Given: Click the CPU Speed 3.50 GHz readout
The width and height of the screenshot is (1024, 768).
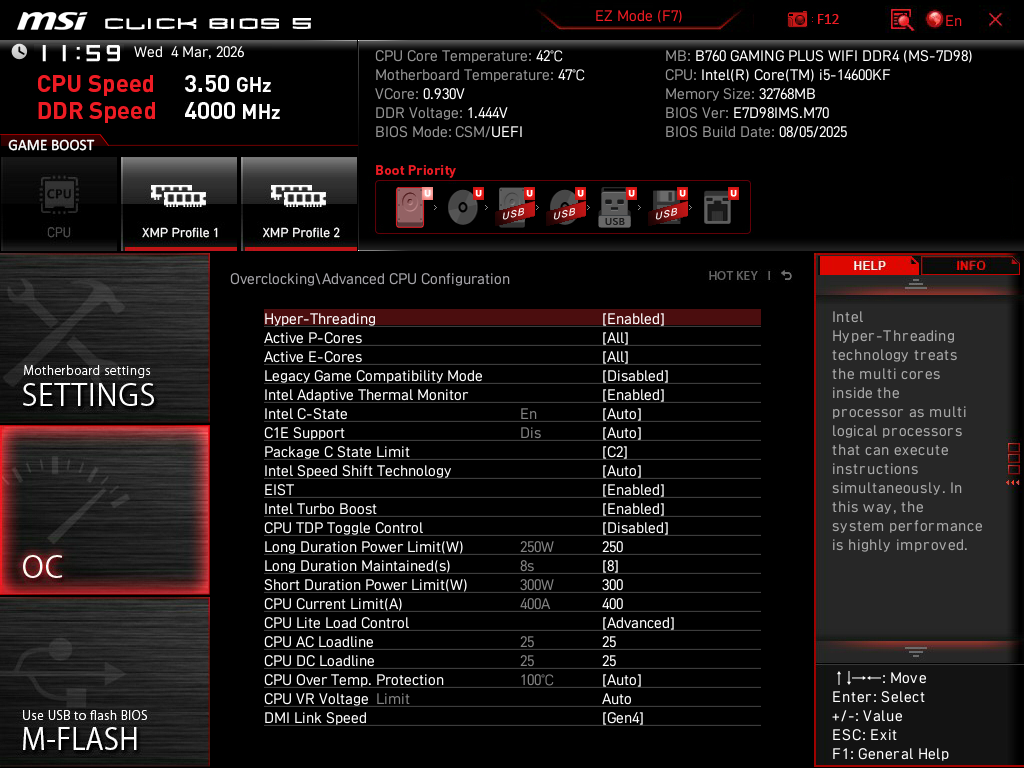Looking at the screenshot, I should point(154,84).
